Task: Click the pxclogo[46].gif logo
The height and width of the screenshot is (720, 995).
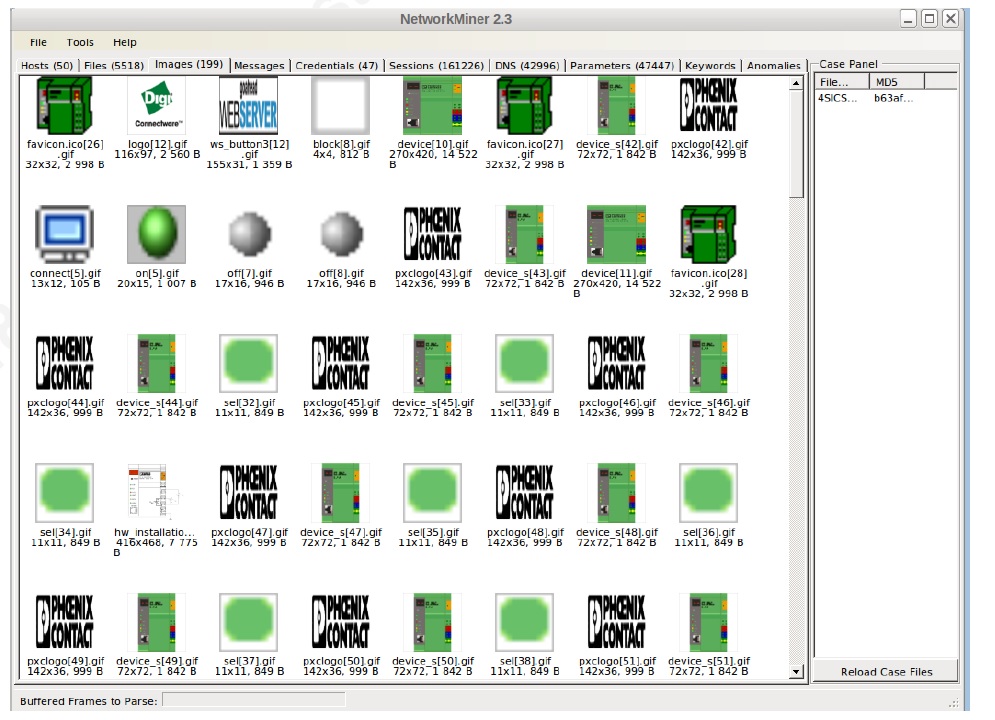Action: [x=617, y=363]
